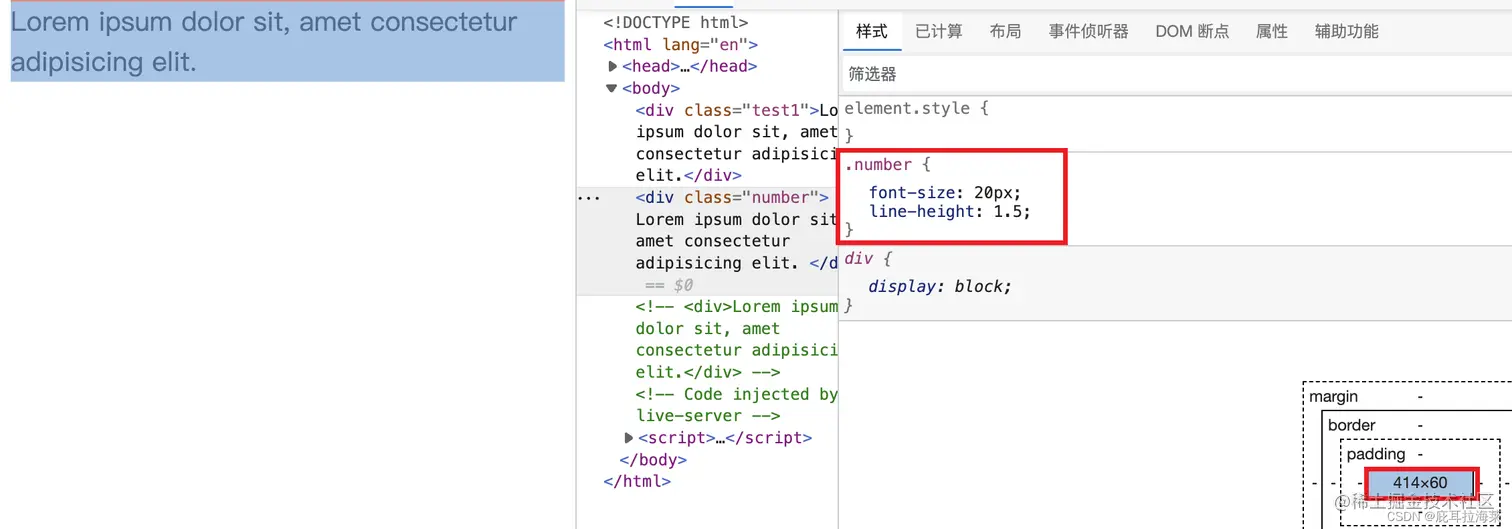Expand the script element node
Image resolution: width=1512 pixels, height=529 pixels.
tap(628, 438)
